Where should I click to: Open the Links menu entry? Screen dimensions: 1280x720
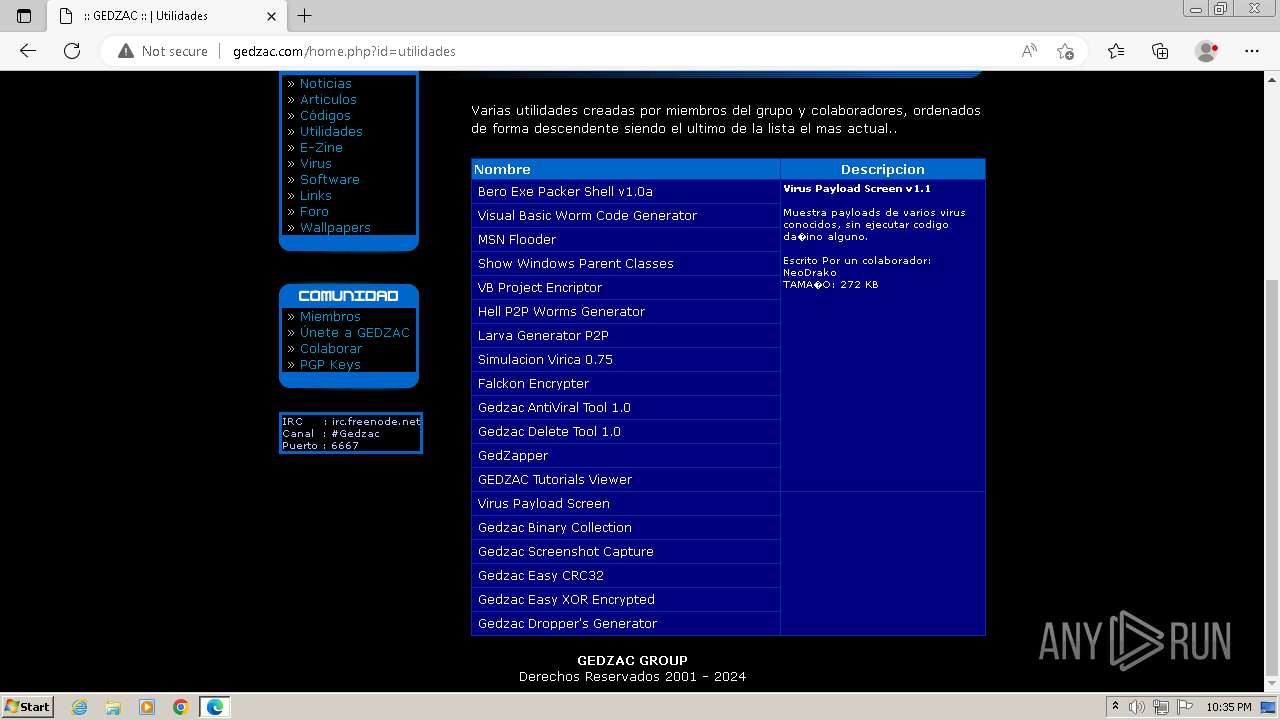315,195
